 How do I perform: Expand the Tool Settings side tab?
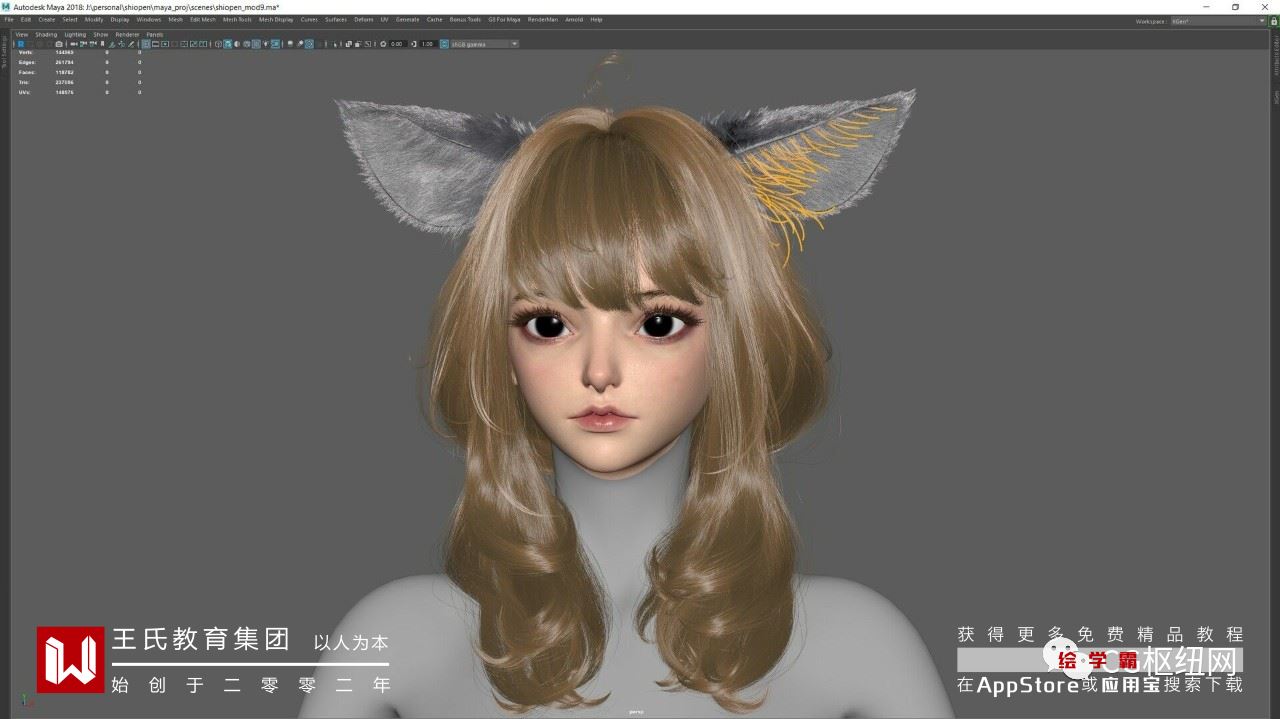[4, 53]
